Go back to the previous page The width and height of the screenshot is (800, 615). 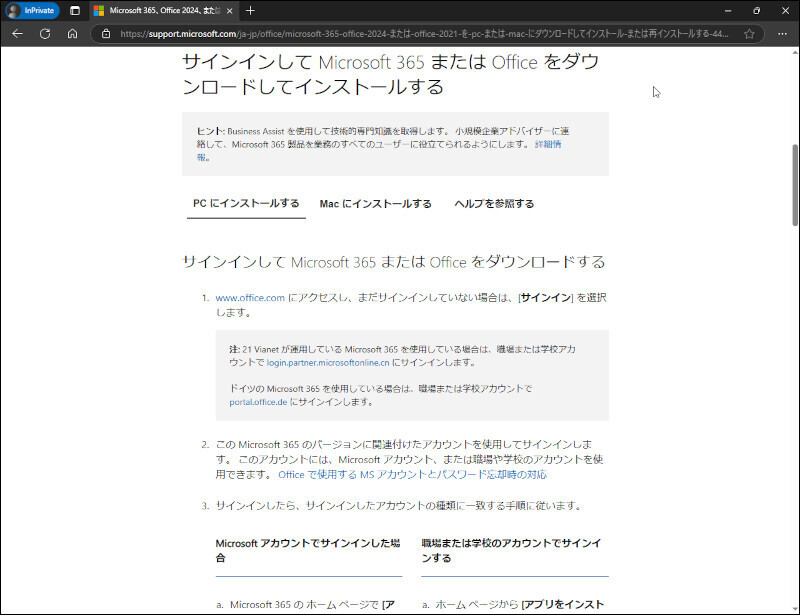click(x=18, y=34)
